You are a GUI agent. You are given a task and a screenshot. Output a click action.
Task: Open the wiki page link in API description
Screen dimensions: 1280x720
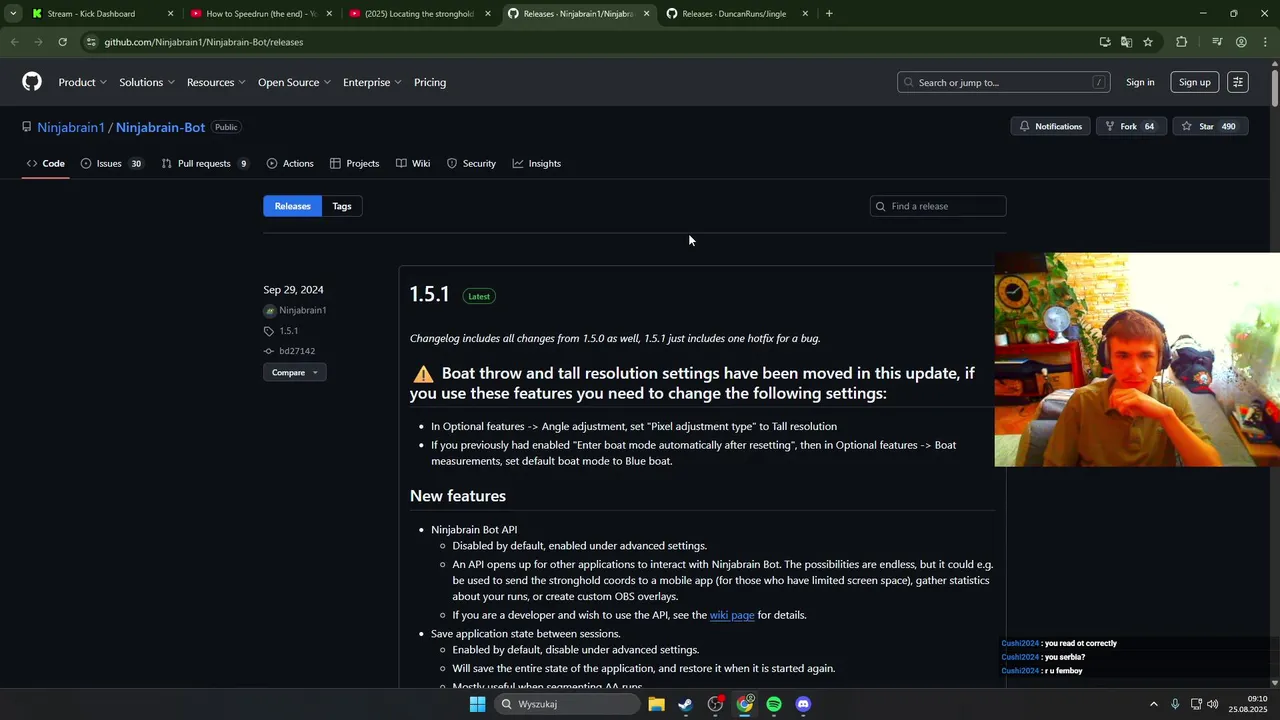732,615
